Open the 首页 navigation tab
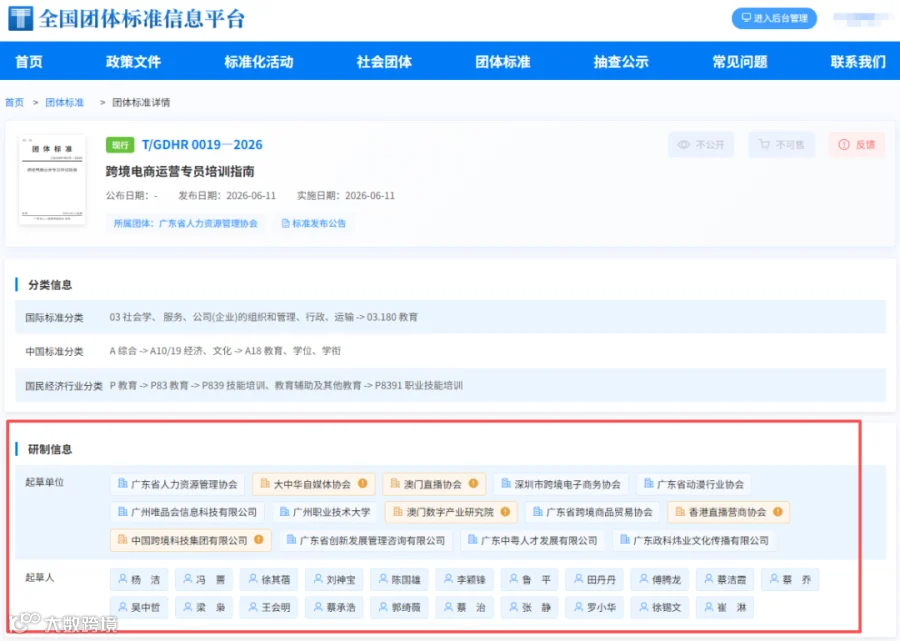 (29, 61)
